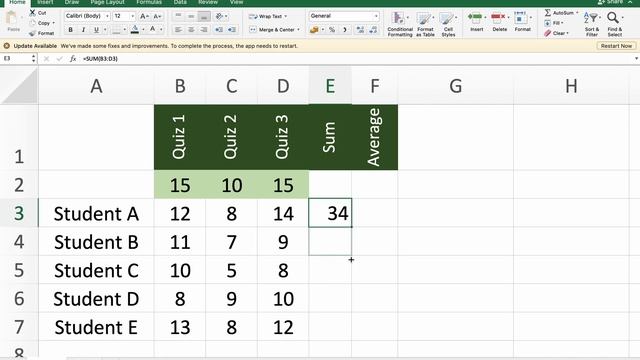Decrease decimal places
Viewport: 640px width, 360px height.
pyautogui.click(x=373, y=30)
